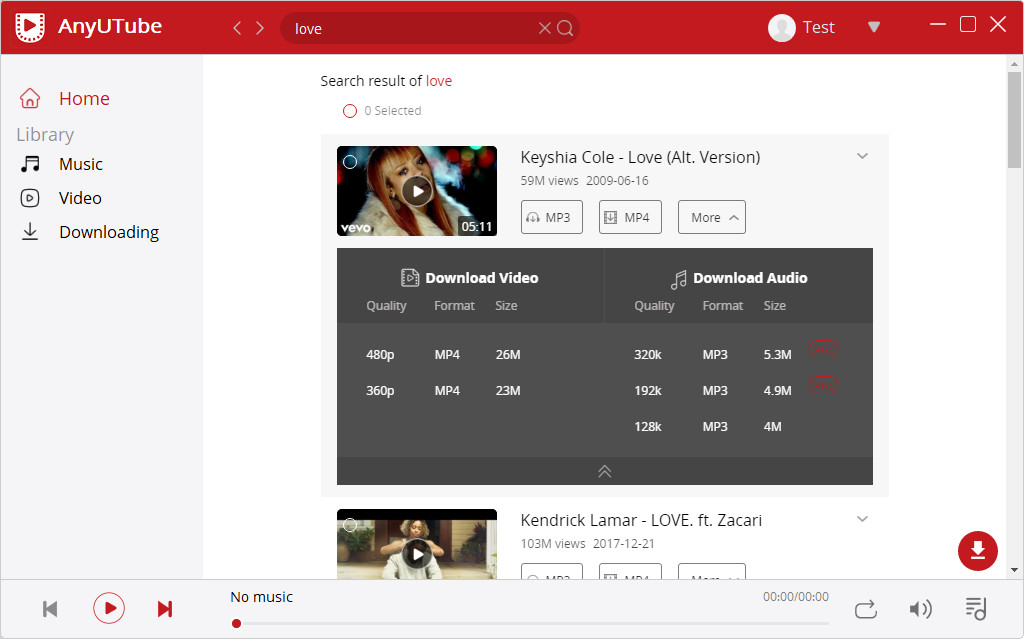Collapse the More options for Keyshia Cole

(x=712, y=217)
